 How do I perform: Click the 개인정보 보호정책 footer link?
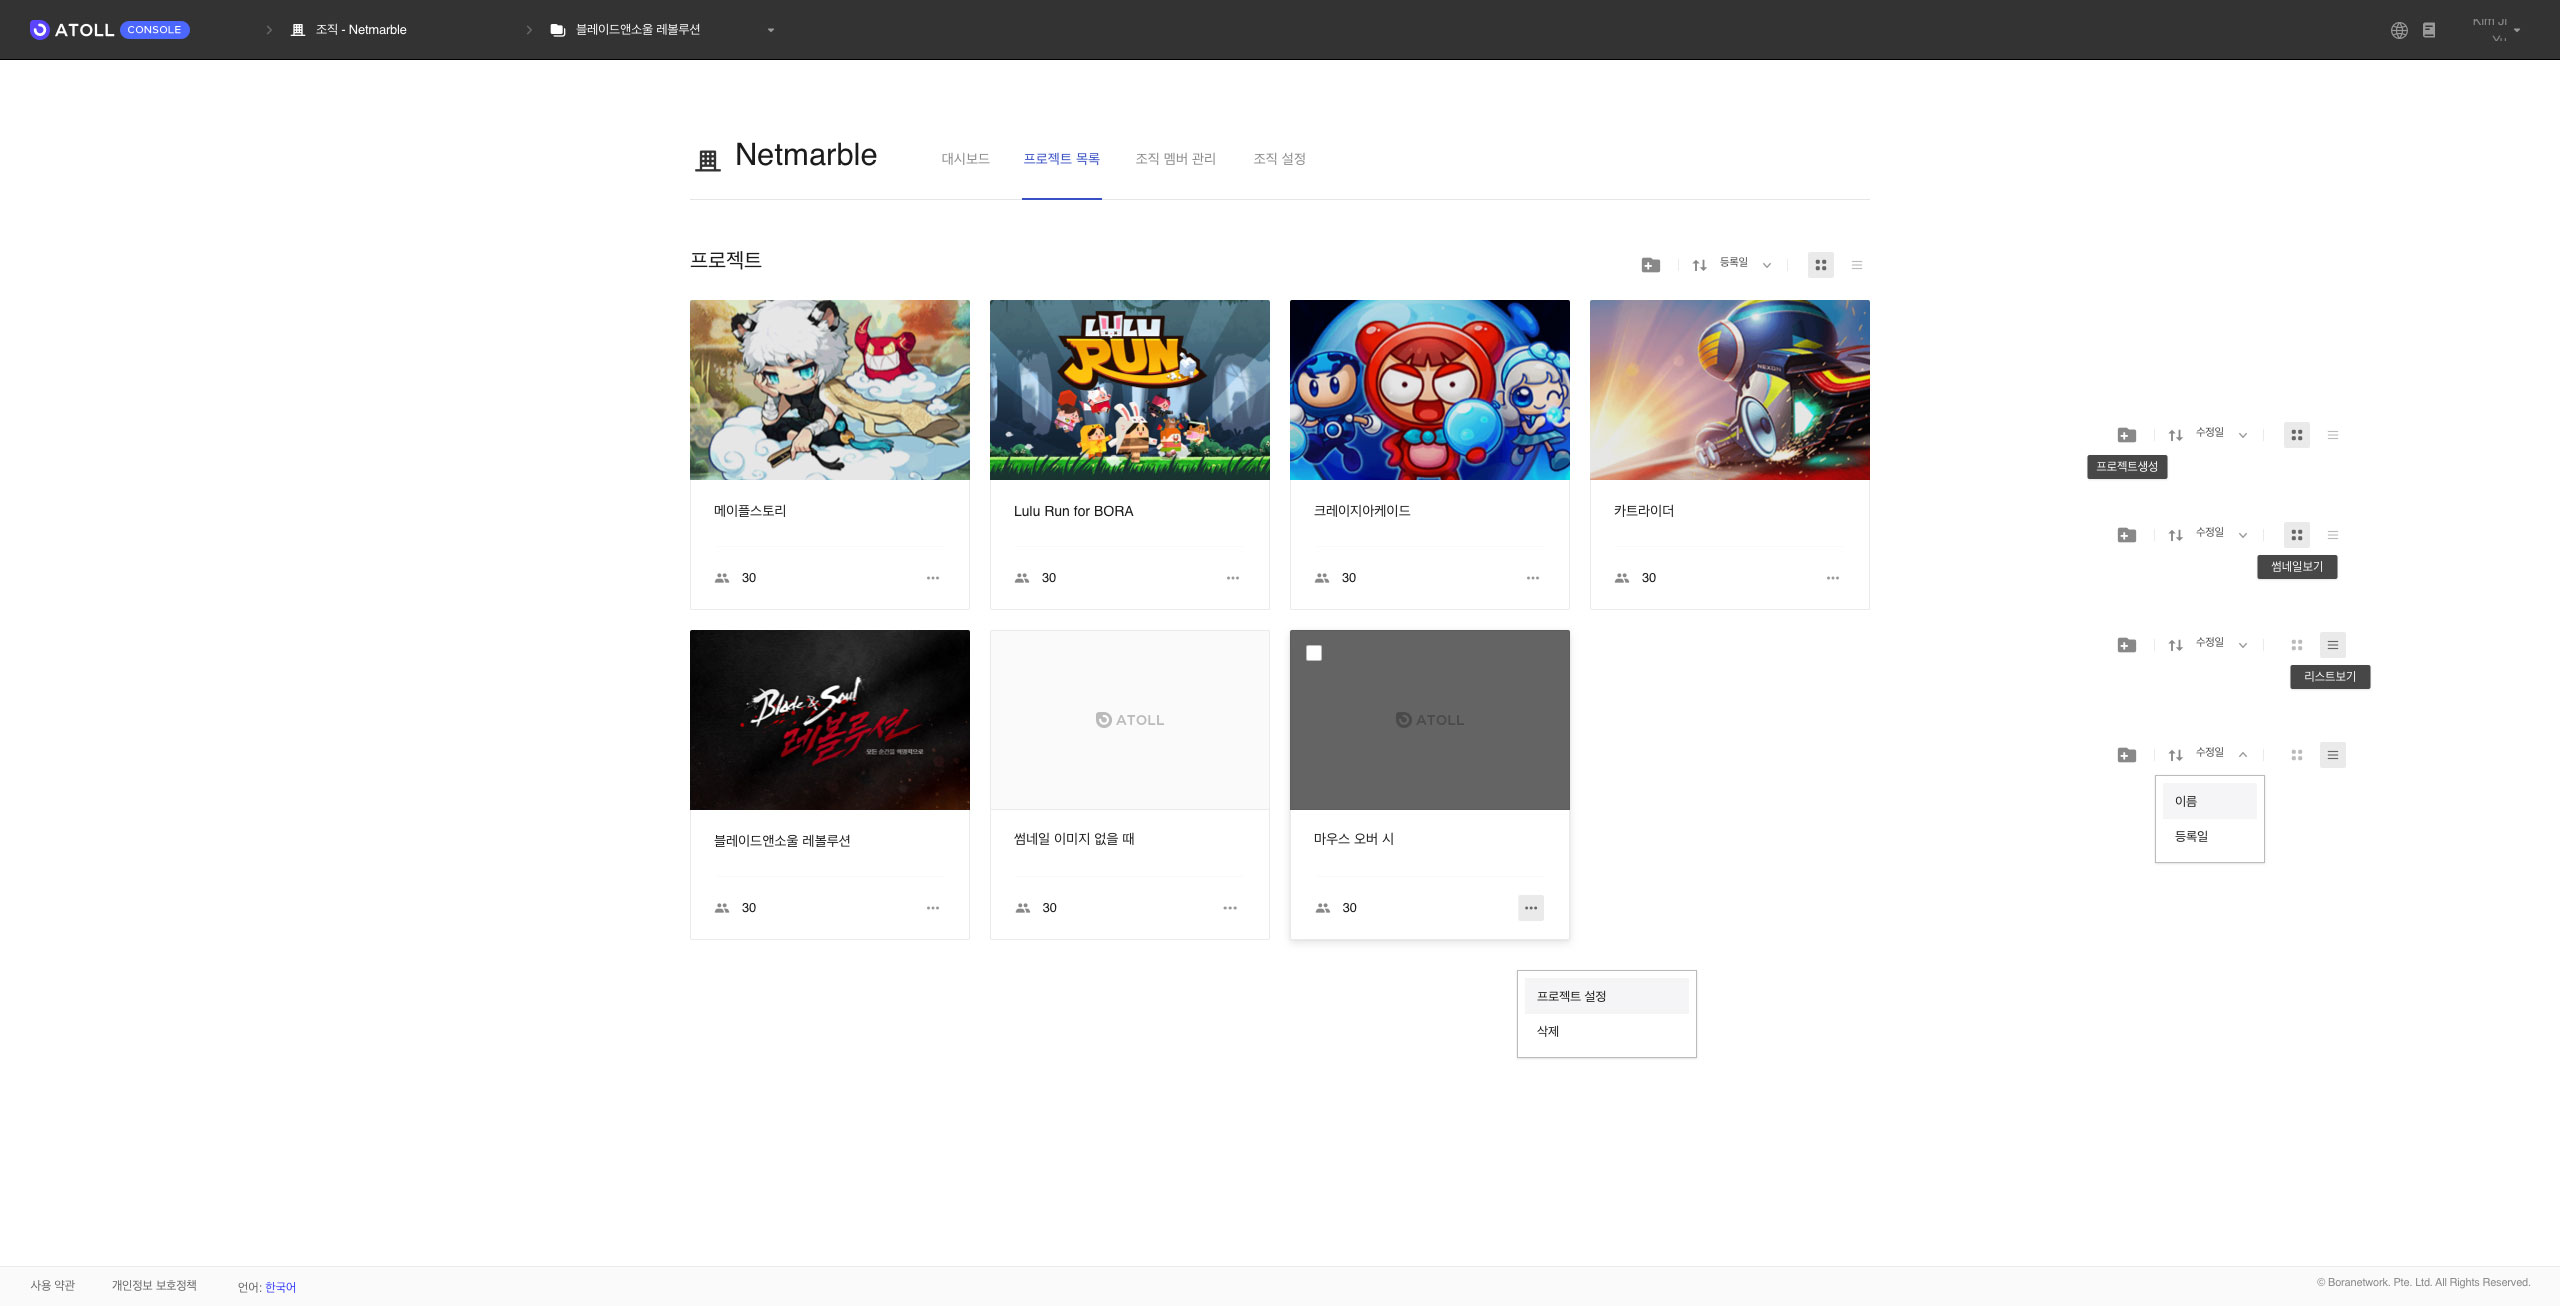click(154, 1285)
